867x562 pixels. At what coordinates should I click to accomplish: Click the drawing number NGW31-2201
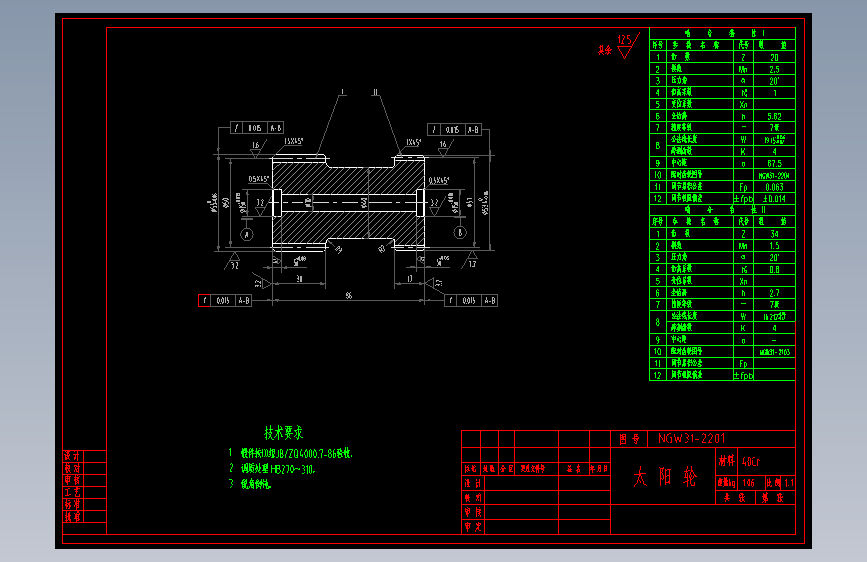691,439
